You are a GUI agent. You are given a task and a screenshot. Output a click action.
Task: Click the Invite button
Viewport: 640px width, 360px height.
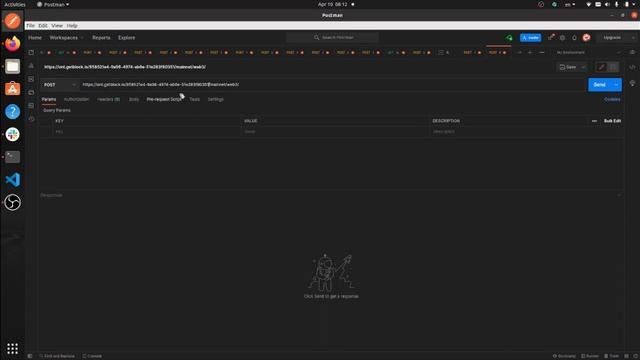coord(531,38)
